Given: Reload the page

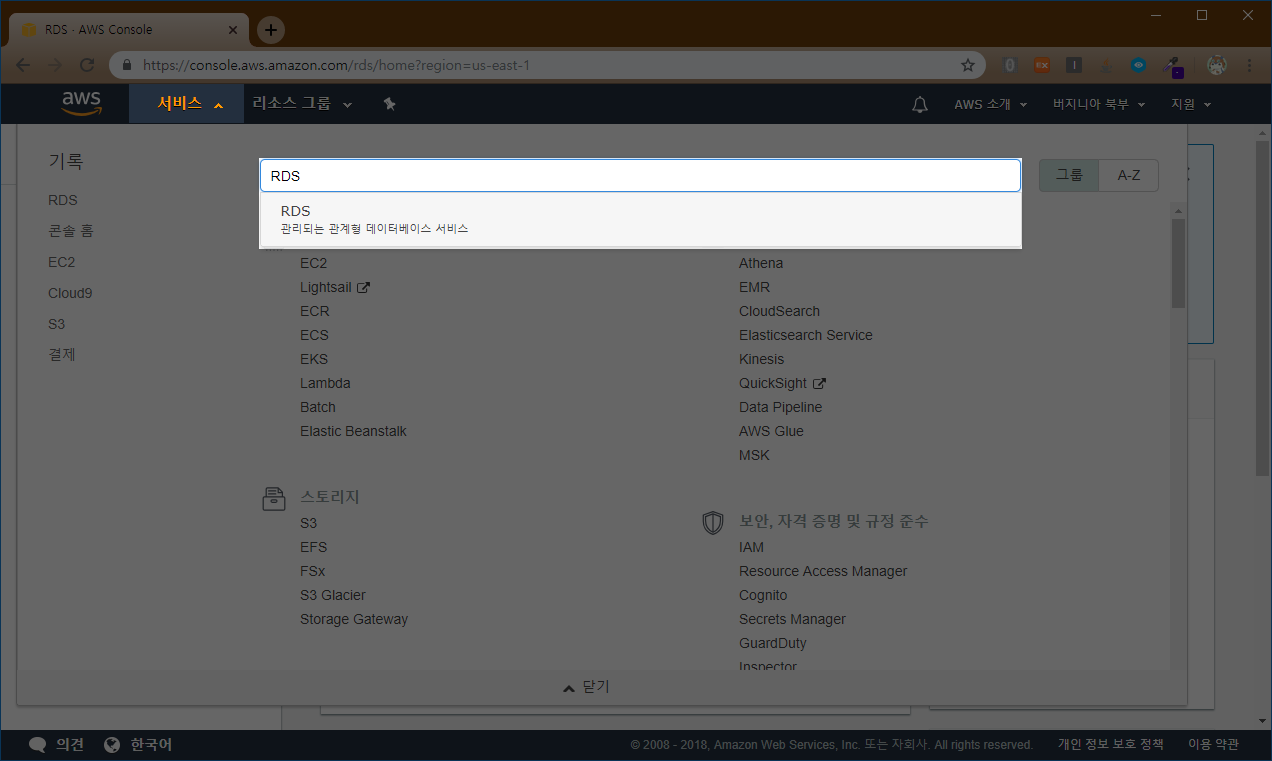Looking at the screenshot, I should [87, 65].
